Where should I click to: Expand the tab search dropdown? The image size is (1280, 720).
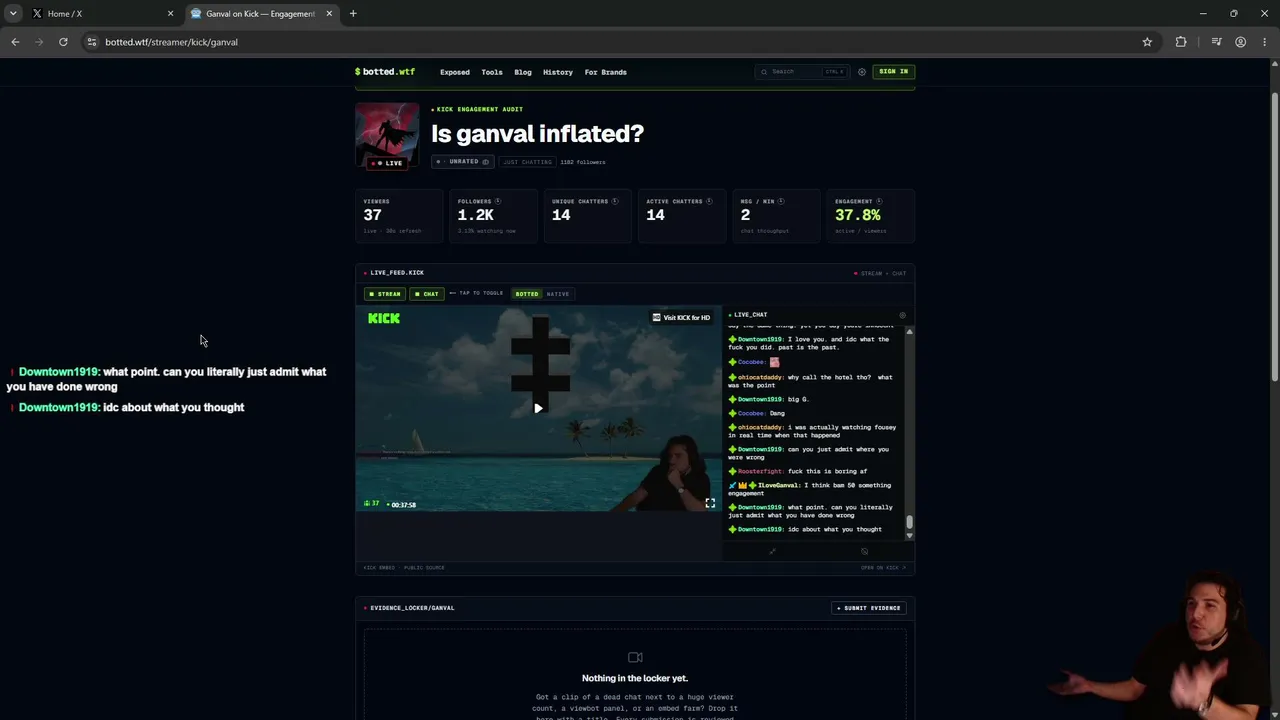[x=13, y=14]
